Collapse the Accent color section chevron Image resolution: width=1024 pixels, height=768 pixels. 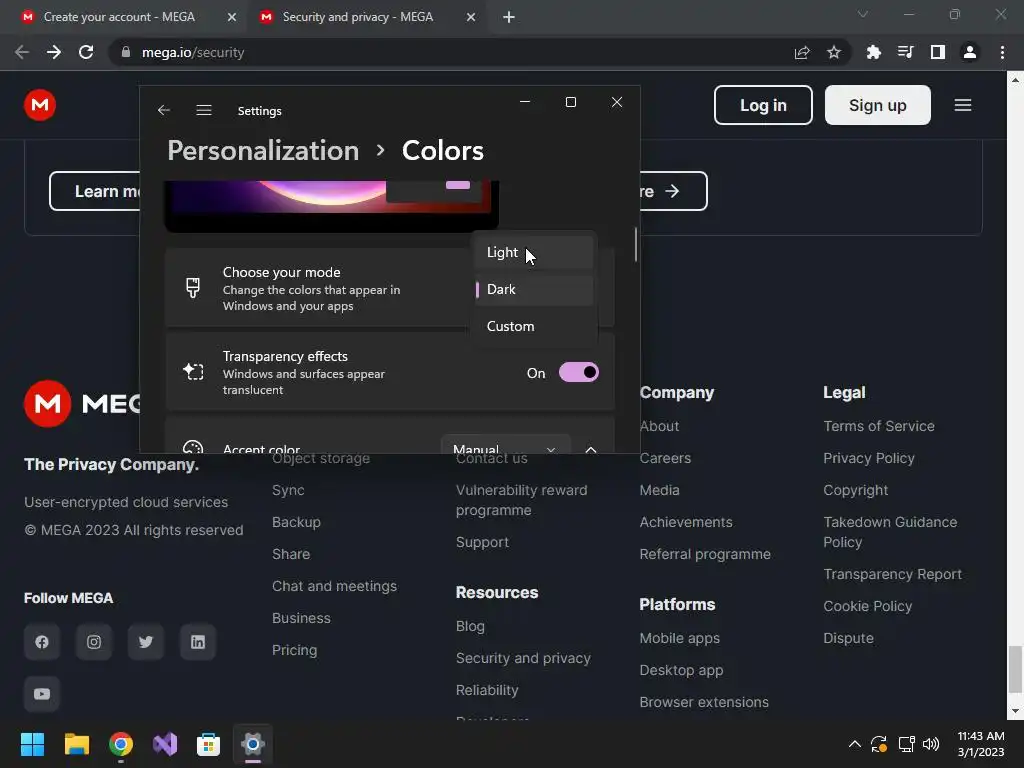591,449
